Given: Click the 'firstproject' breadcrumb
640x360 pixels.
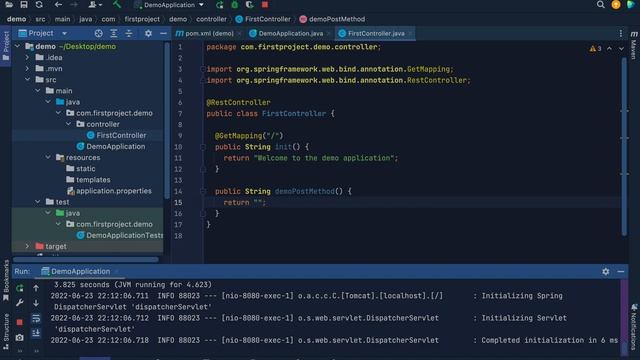Looking at the screenshot, I should [142, 19].
